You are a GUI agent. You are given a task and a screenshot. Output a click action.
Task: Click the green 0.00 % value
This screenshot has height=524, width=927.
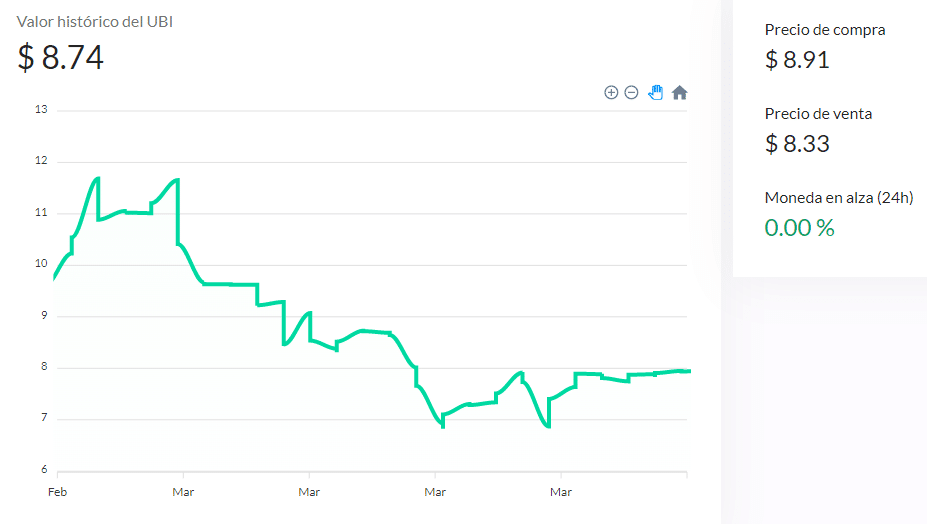799,228
